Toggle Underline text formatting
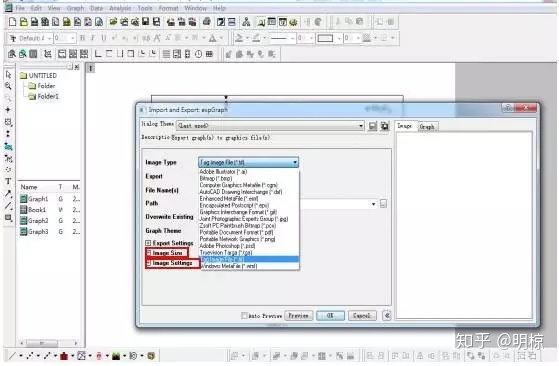The image size is (559, 366). pyautogui.click(x=104, y=38)
